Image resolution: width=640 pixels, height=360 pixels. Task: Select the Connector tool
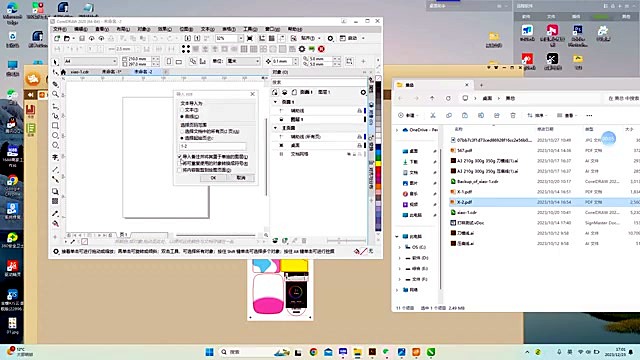(x=56, y=180)
